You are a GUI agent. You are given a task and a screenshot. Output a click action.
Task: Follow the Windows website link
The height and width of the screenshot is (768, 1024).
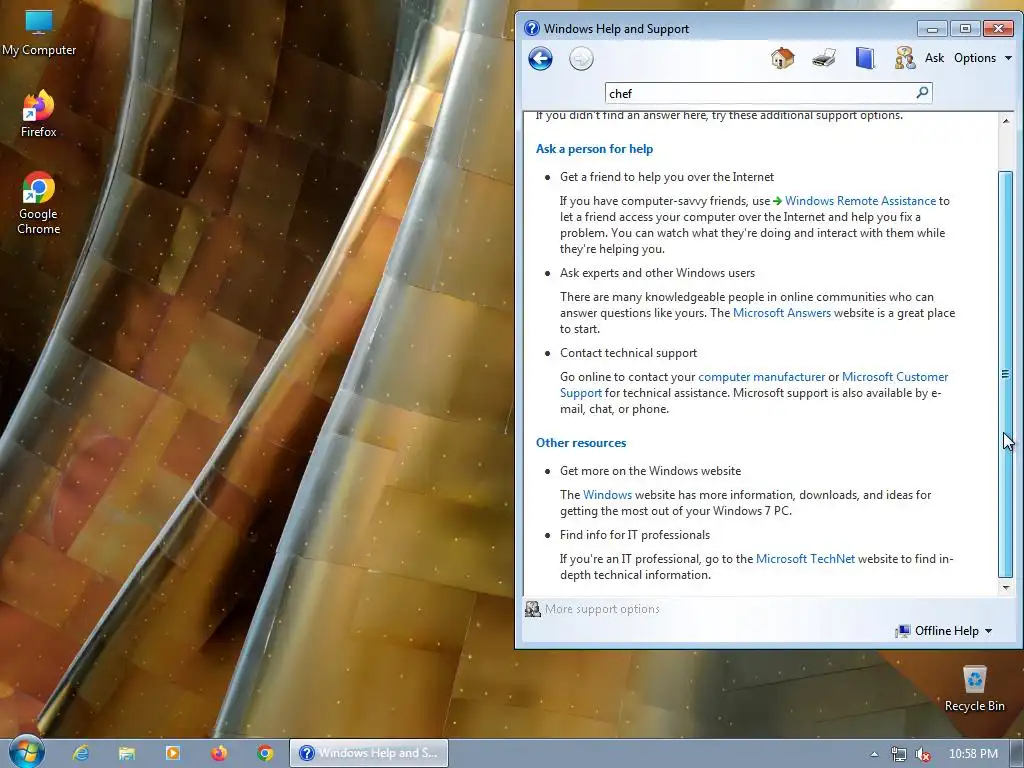[607, 495]
